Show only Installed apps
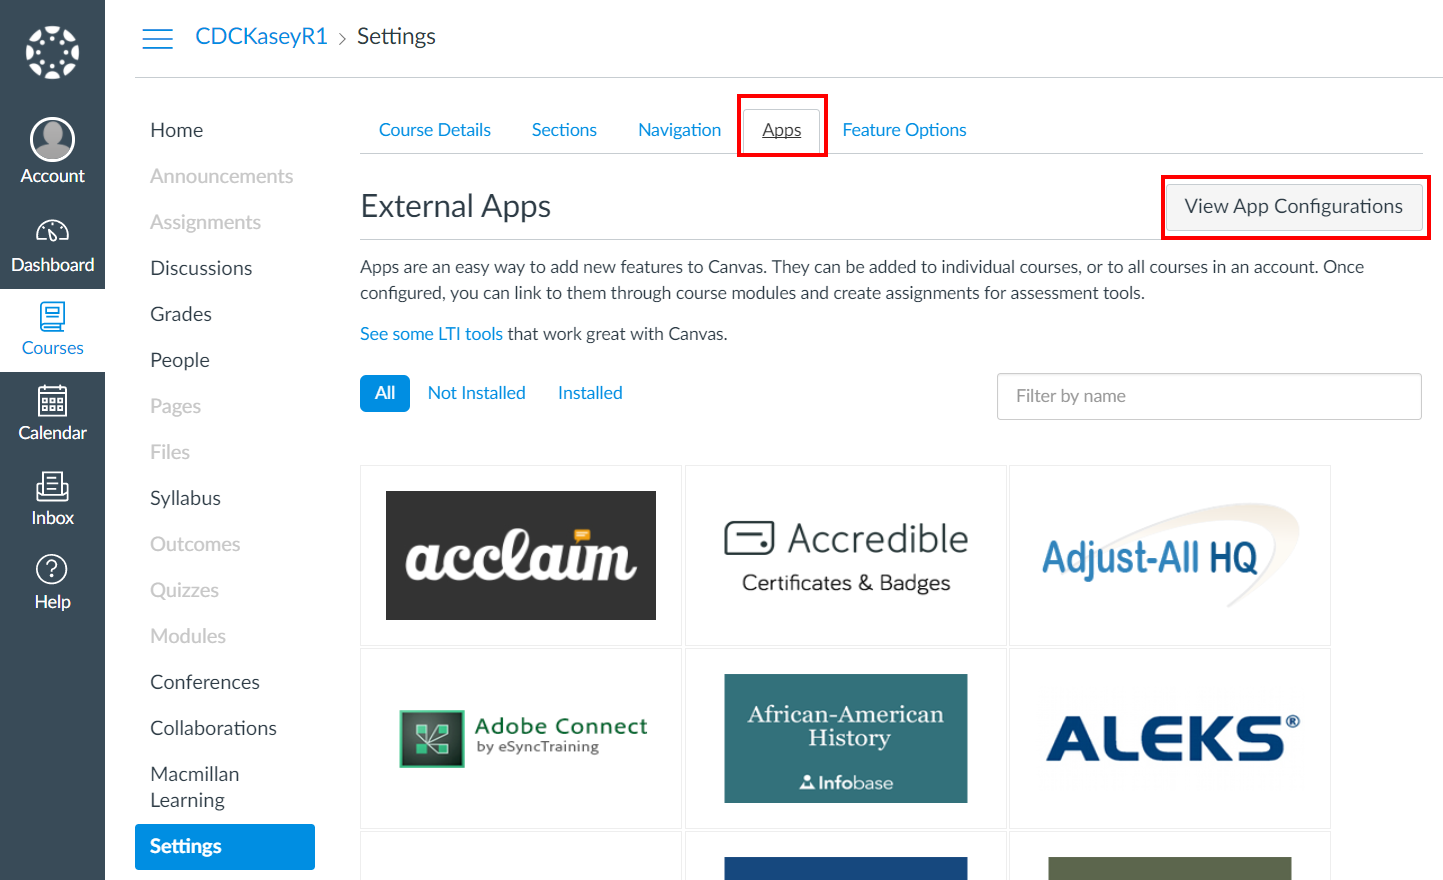1443x880 pixels. [590, 393]
